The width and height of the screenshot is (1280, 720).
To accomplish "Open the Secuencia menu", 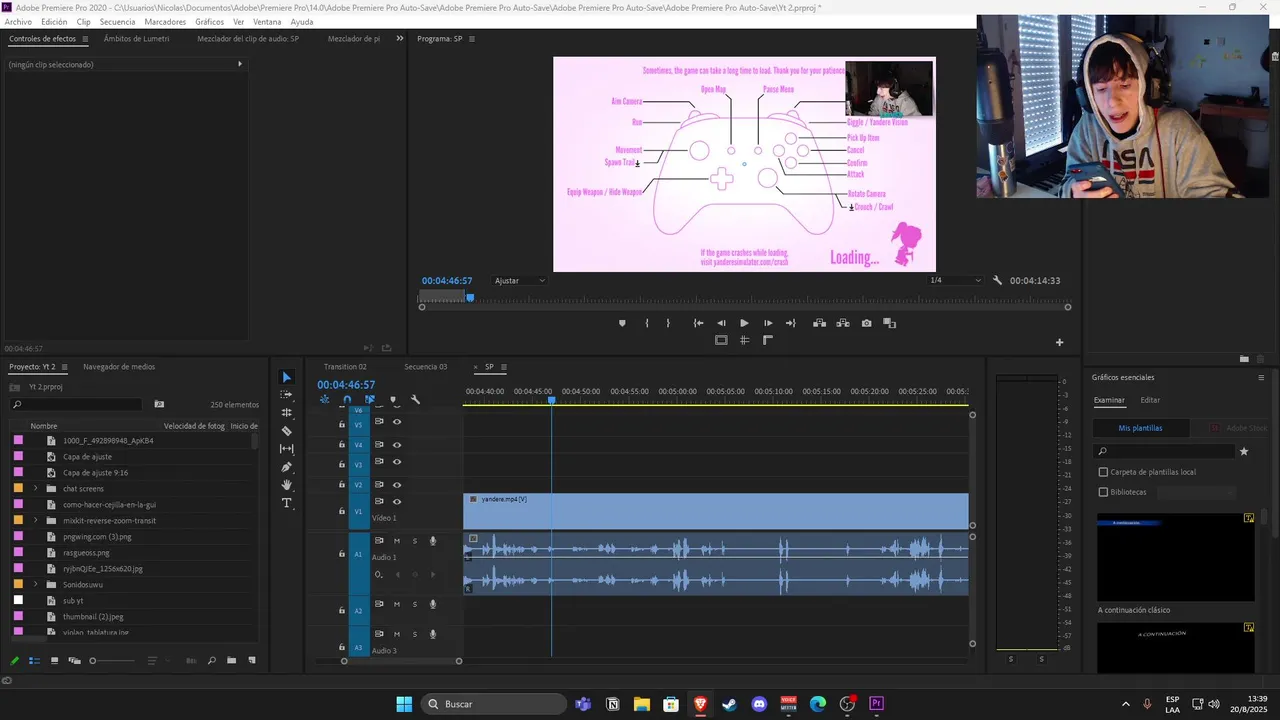I will tap(117, 22).
